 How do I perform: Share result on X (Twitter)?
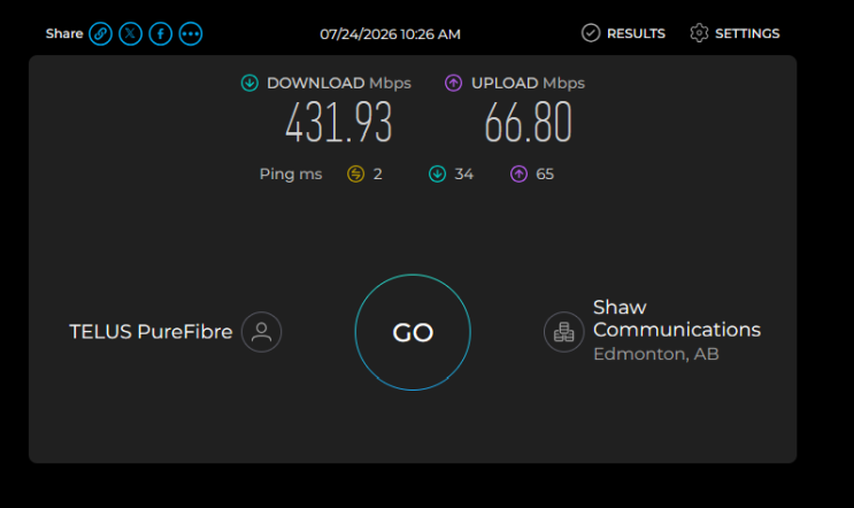coord(131,34)
